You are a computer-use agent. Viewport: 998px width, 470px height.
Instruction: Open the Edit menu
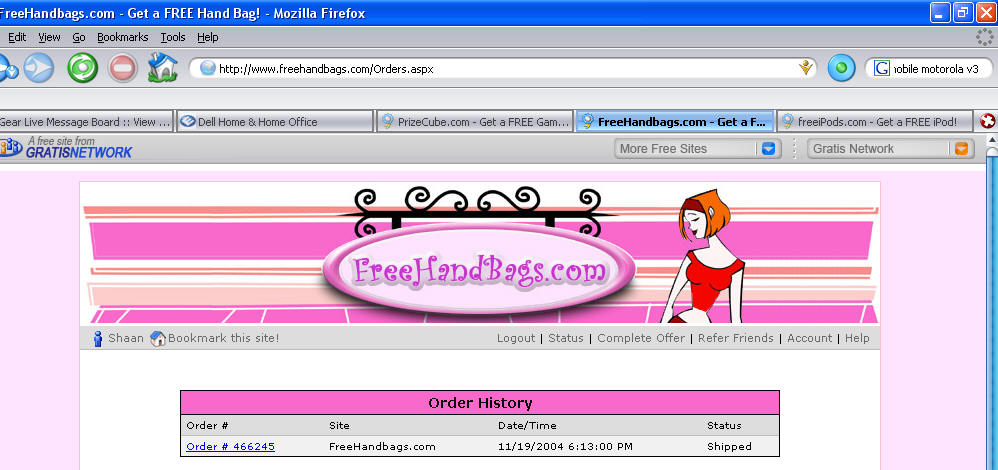[17, 38]
